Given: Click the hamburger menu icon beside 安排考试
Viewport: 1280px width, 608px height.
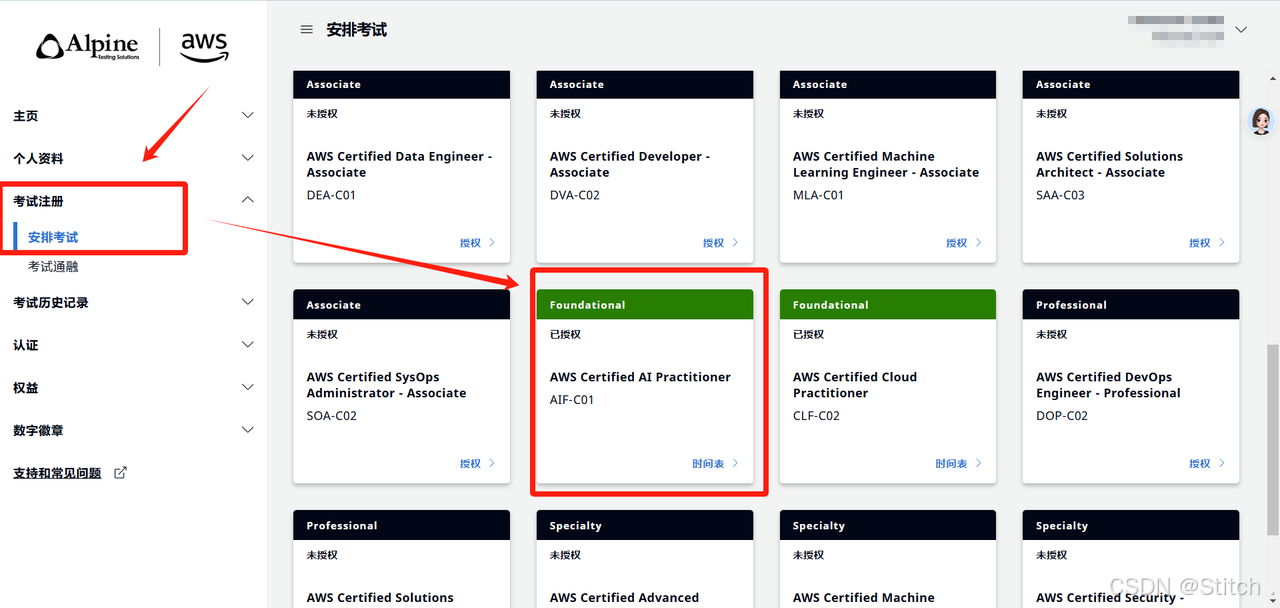Looking at the screenshot, I should (307, 30).
